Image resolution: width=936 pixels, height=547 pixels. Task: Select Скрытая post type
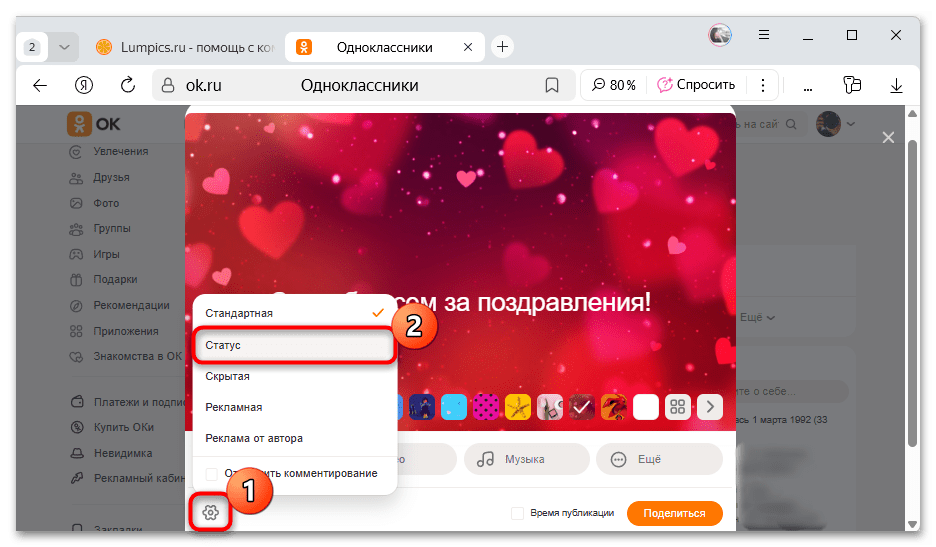295,377
